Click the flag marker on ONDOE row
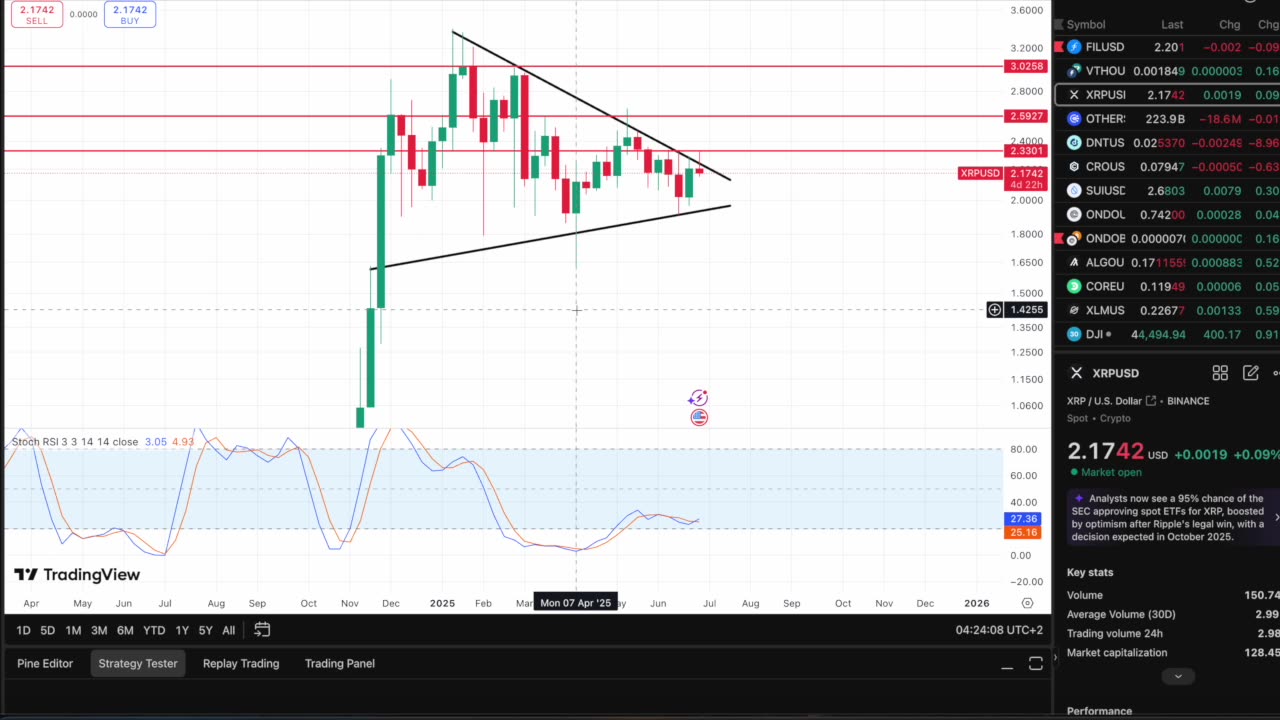The image size is (1280, 720). tap(1058, 239)
